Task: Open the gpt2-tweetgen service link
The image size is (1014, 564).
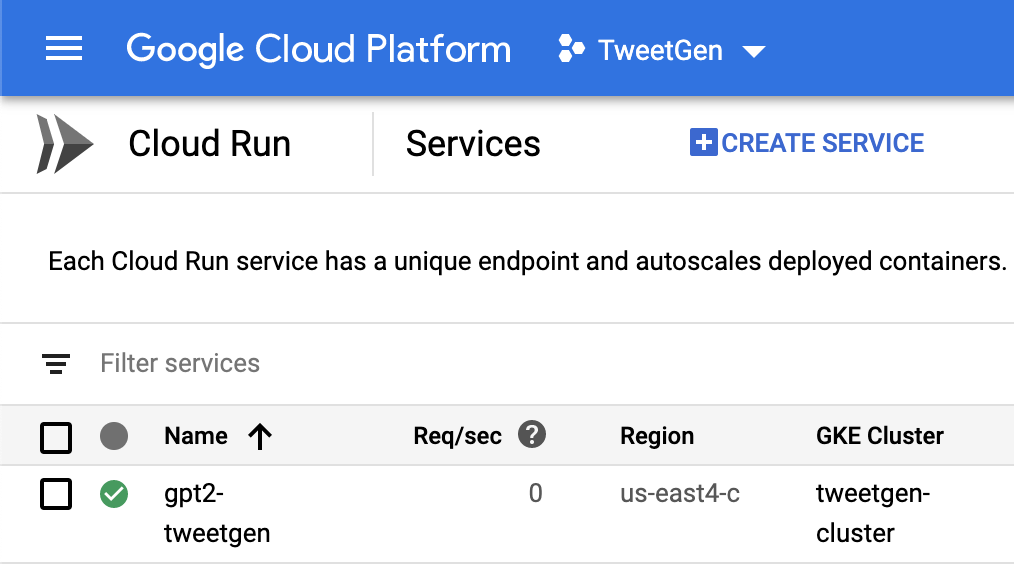Action: (x=217, y=514)
